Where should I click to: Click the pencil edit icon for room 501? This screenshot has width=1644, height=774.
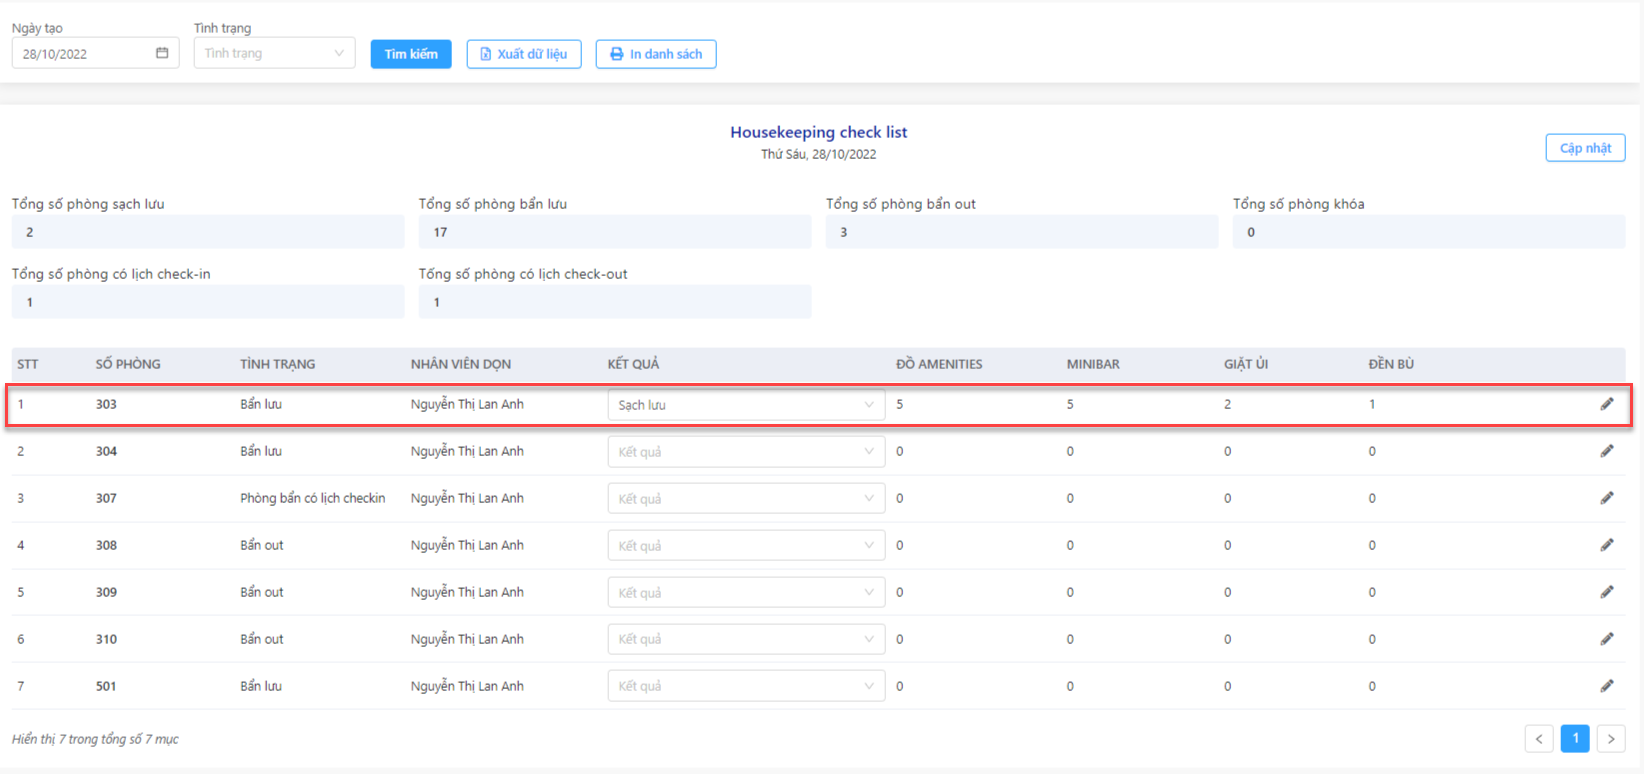pos(1607,686)
